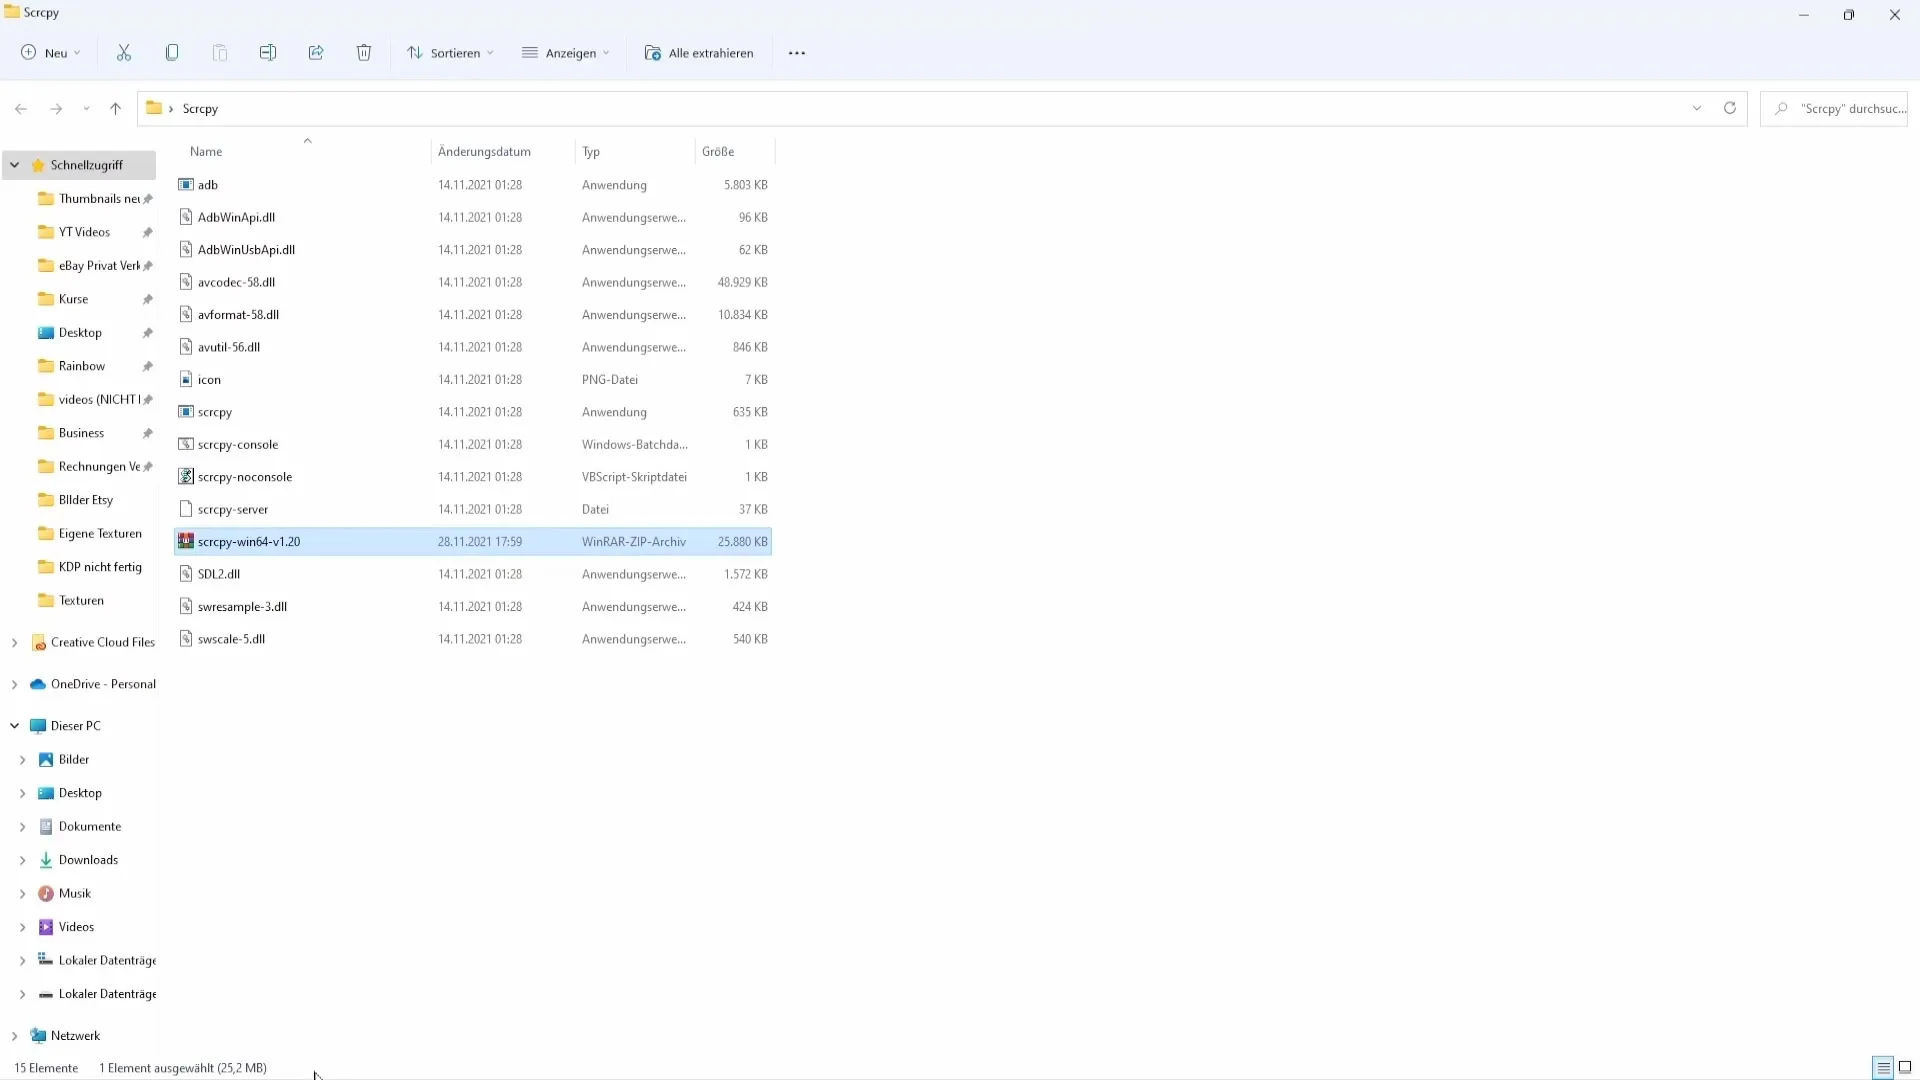Select the SDL2.dll file icon

tap(186, 574)
